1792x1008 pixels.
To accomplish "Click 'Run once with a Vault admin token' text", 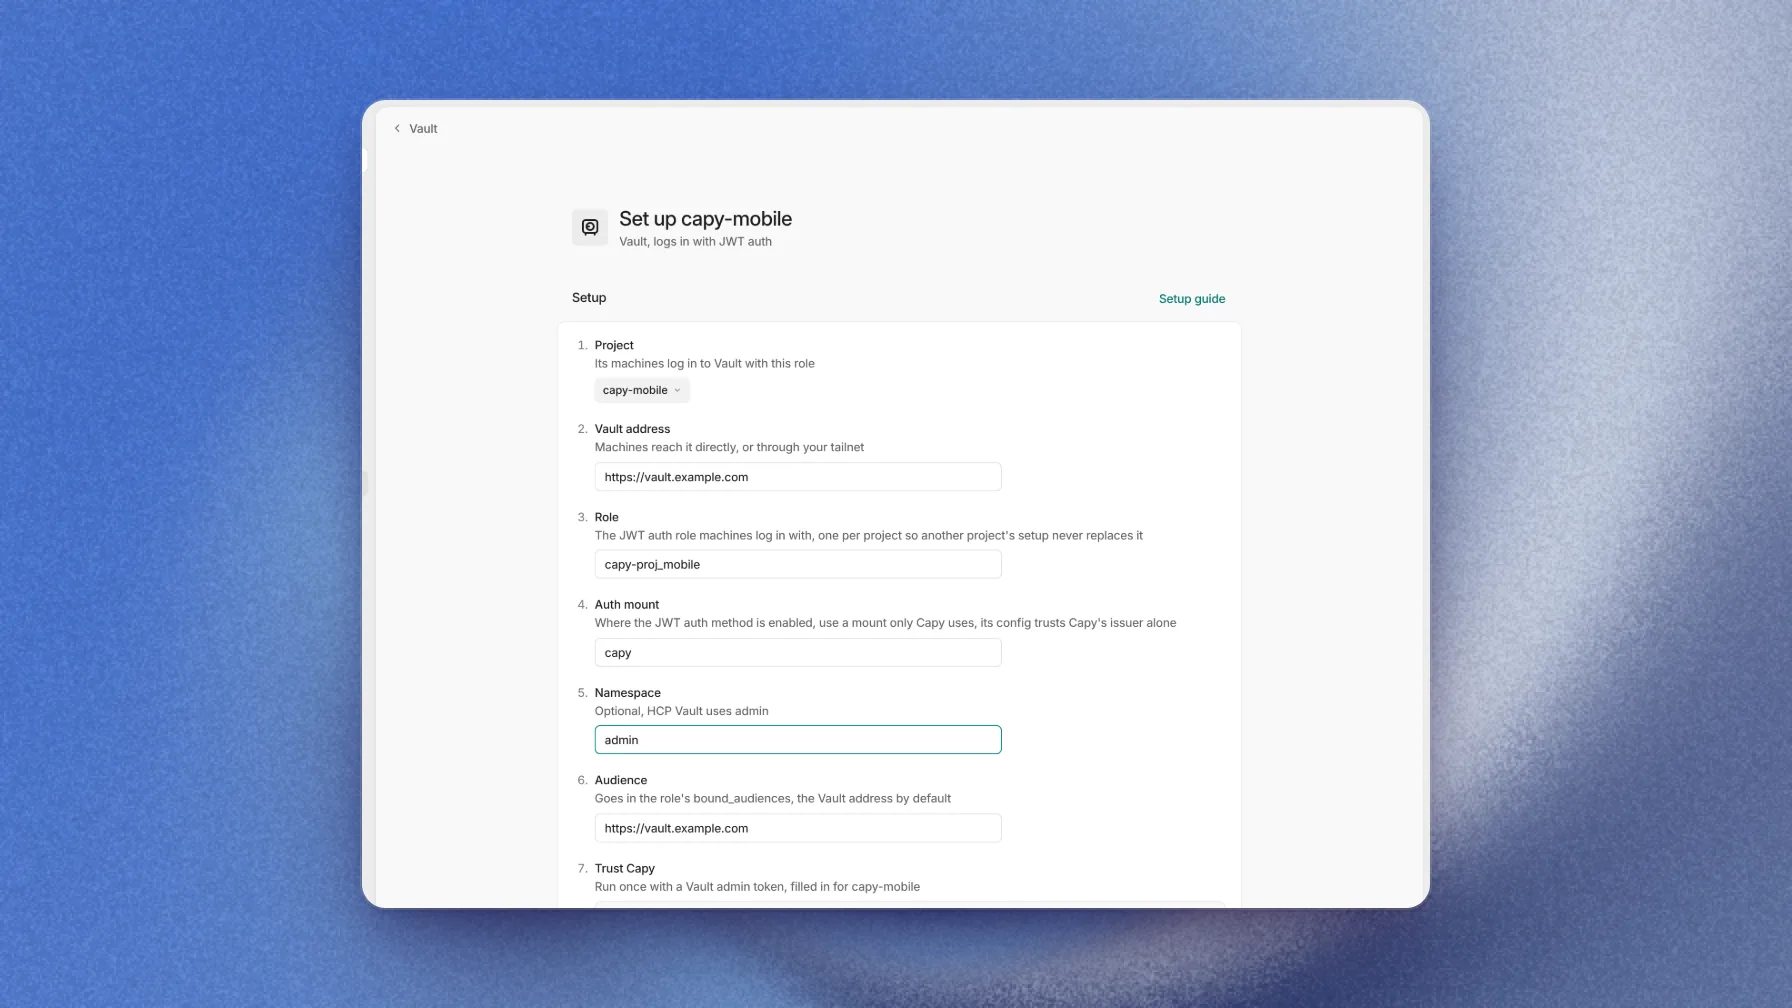I will [x=757, y=887].
